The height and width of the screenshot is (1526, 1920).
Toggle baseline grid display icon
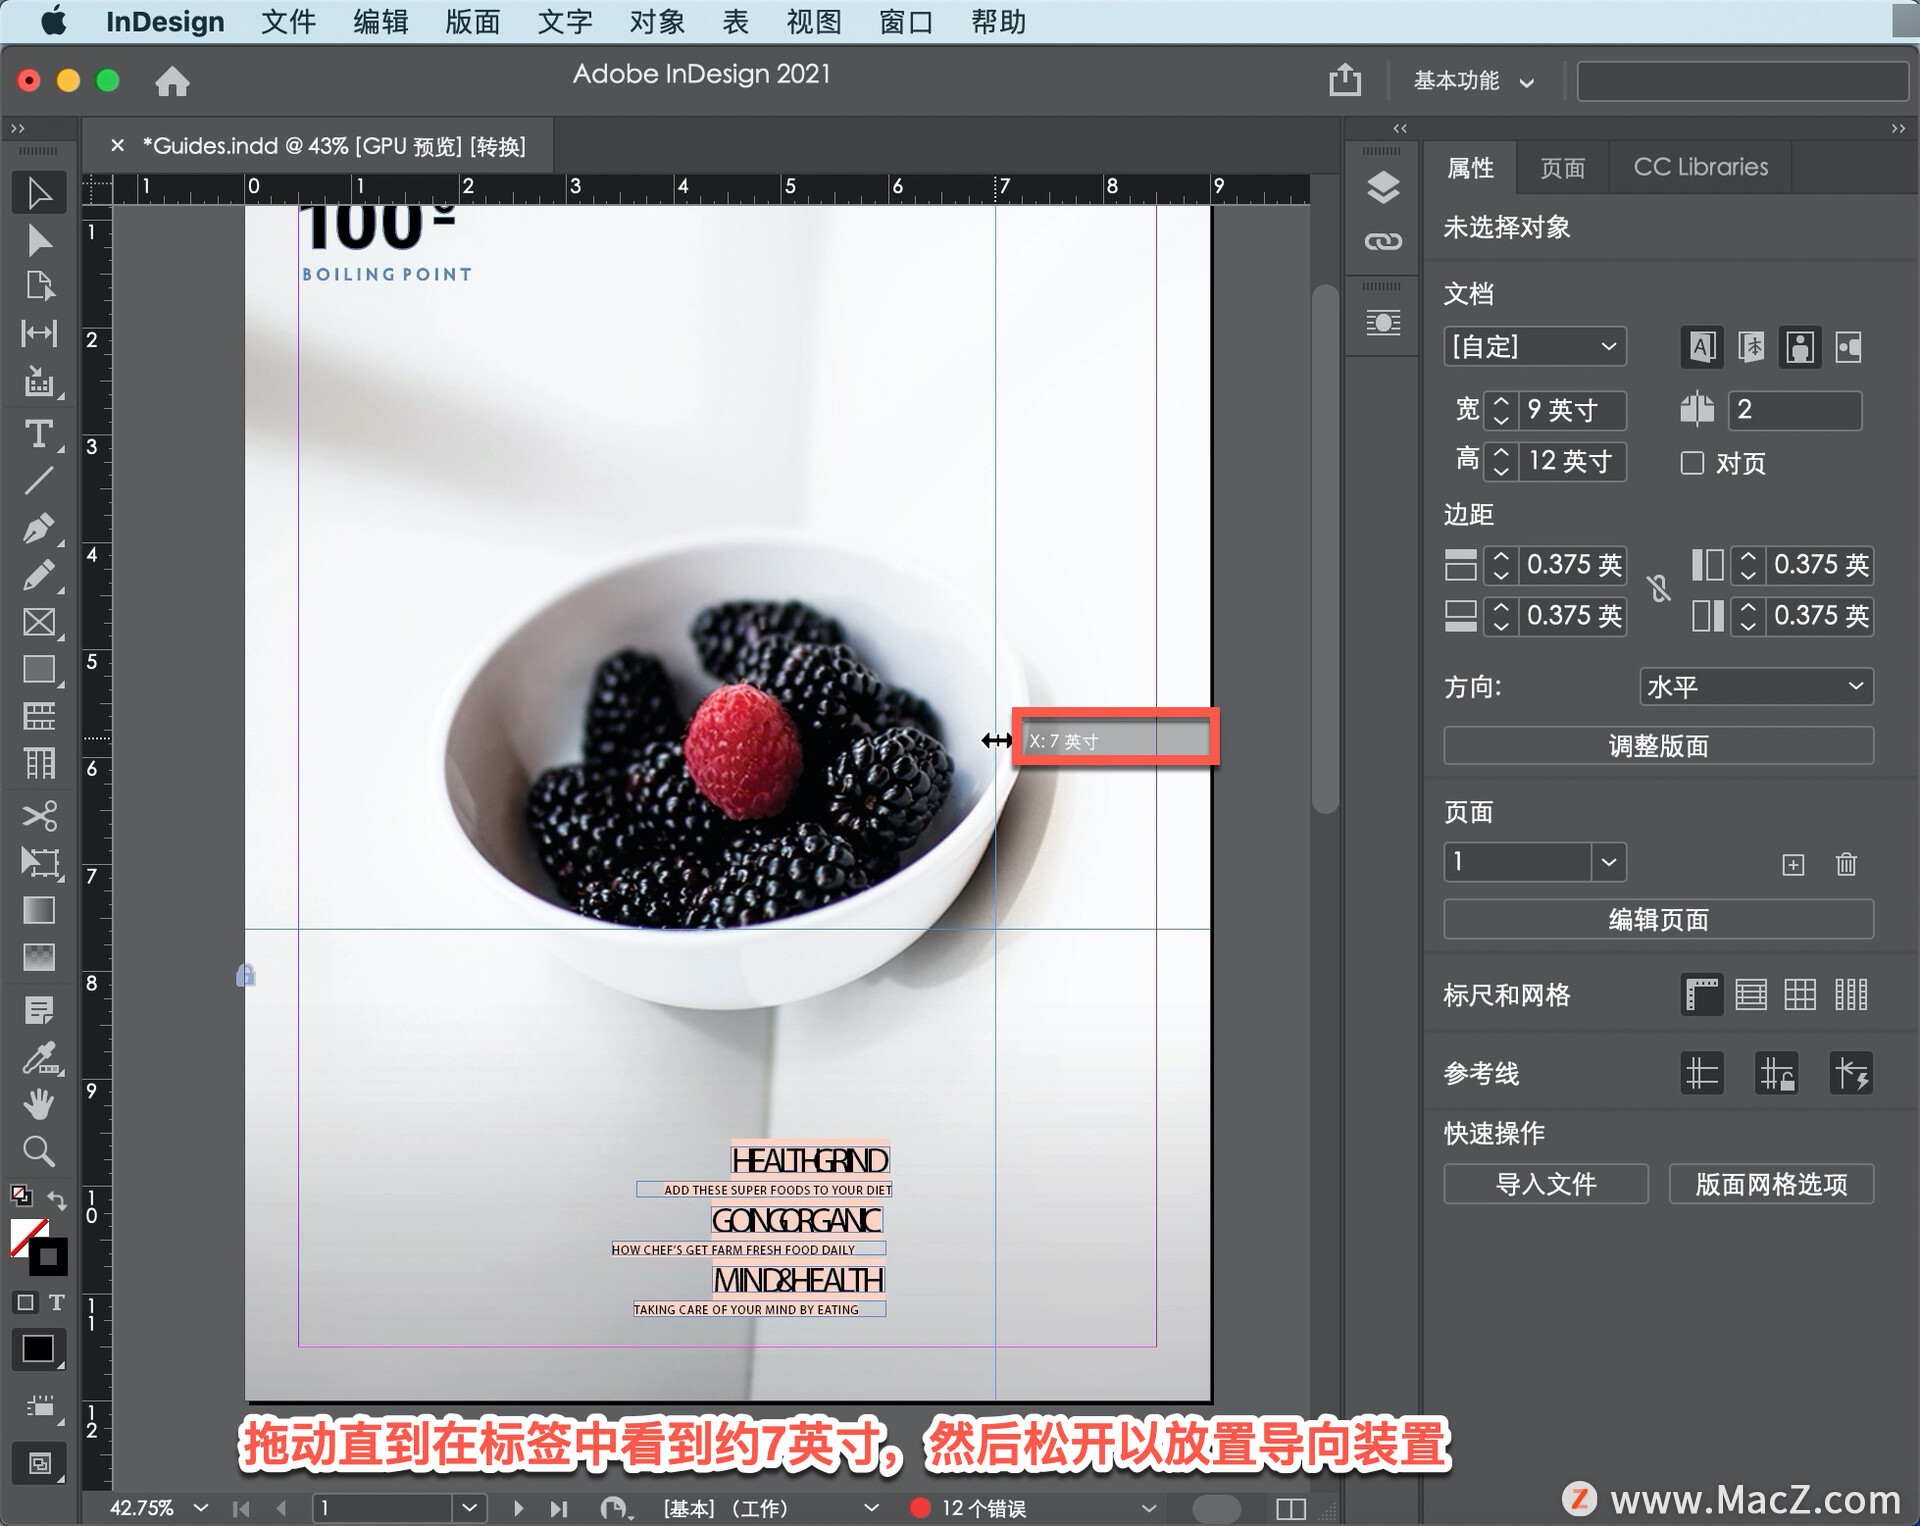point(1751,995)
